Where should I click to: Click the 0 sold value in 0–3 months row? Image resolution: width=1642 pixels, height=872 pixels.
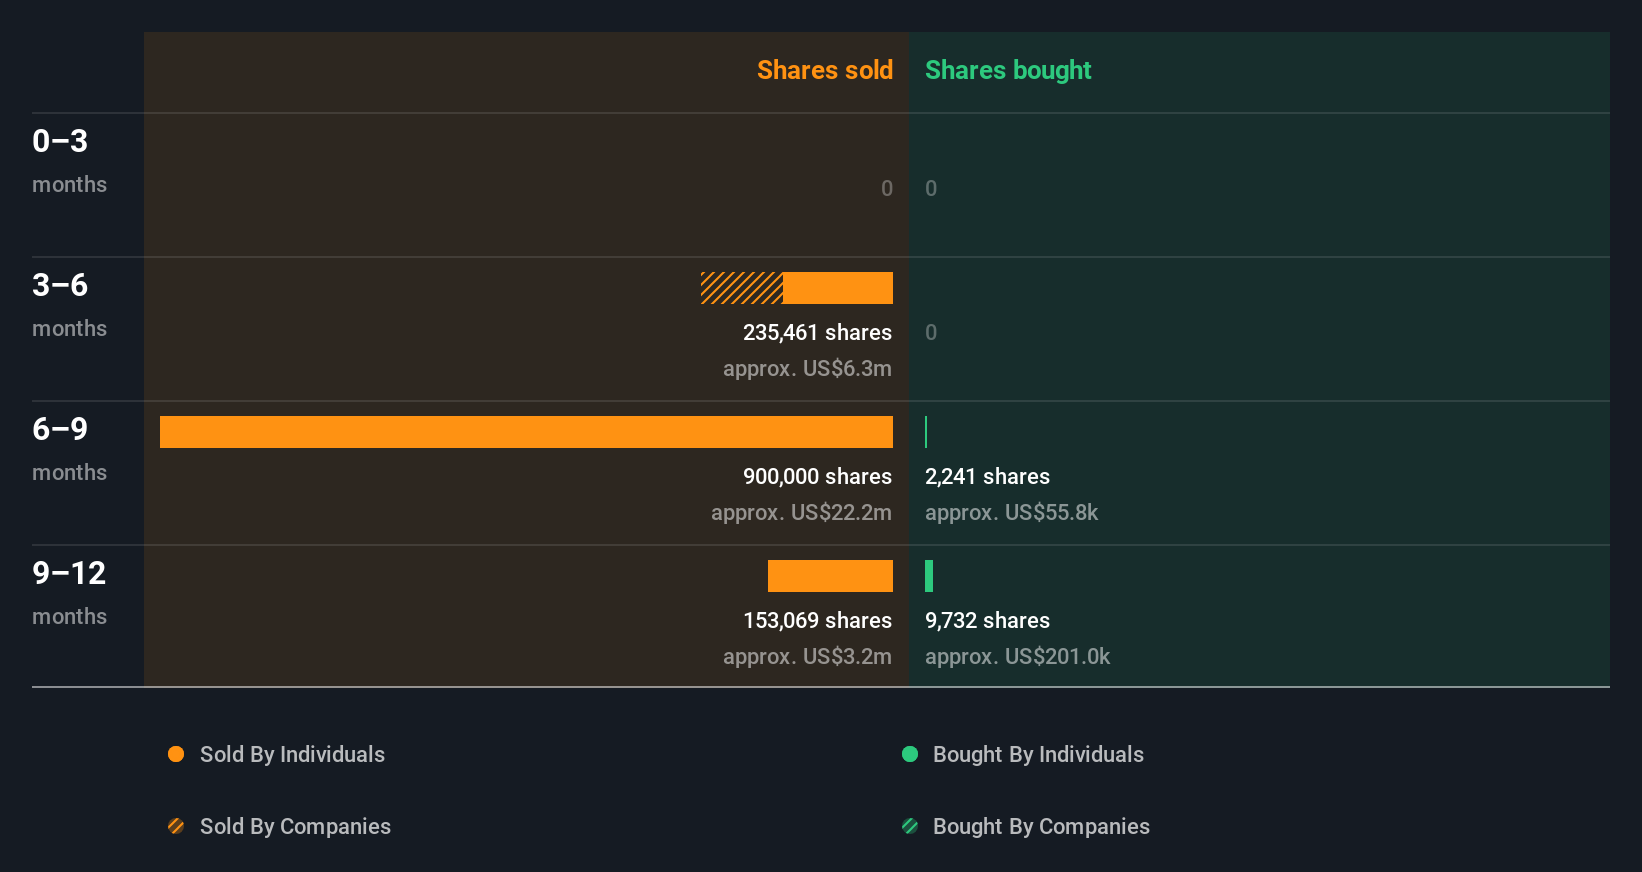coord(886,188)
